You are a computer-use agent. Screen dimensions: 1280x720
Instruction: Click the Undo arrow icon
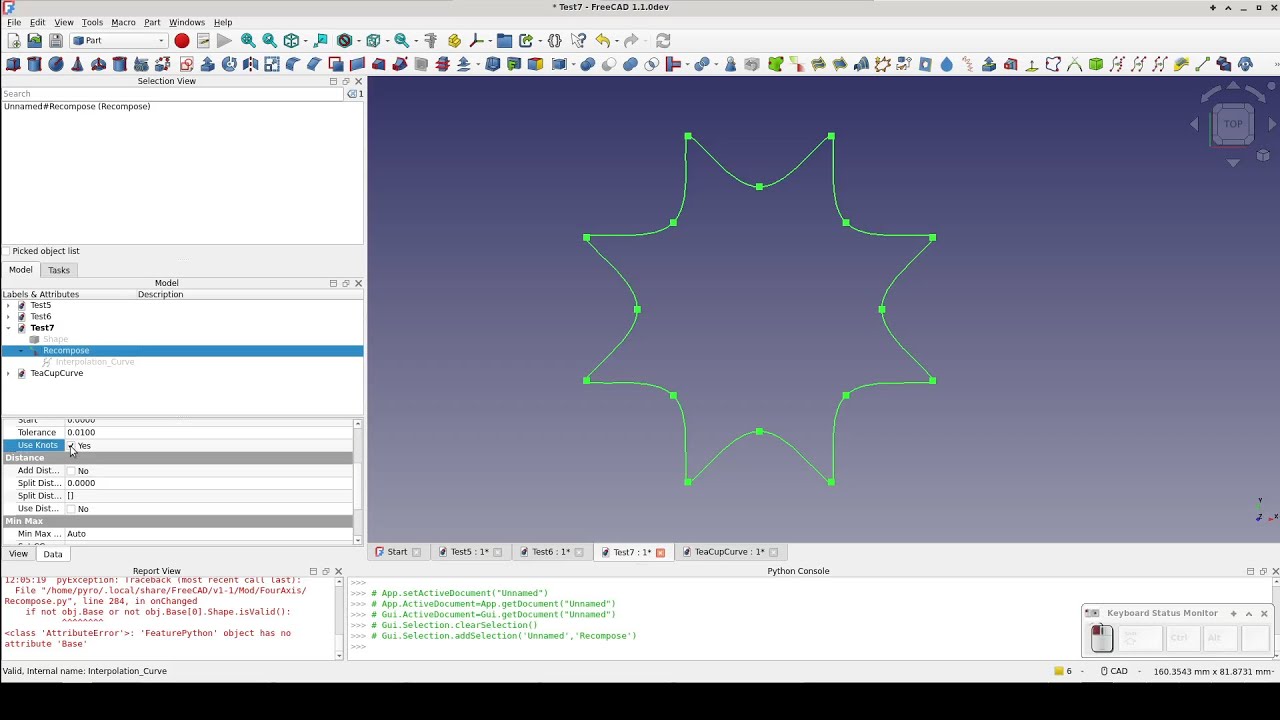pyautogui.click(x=602, y=41)
